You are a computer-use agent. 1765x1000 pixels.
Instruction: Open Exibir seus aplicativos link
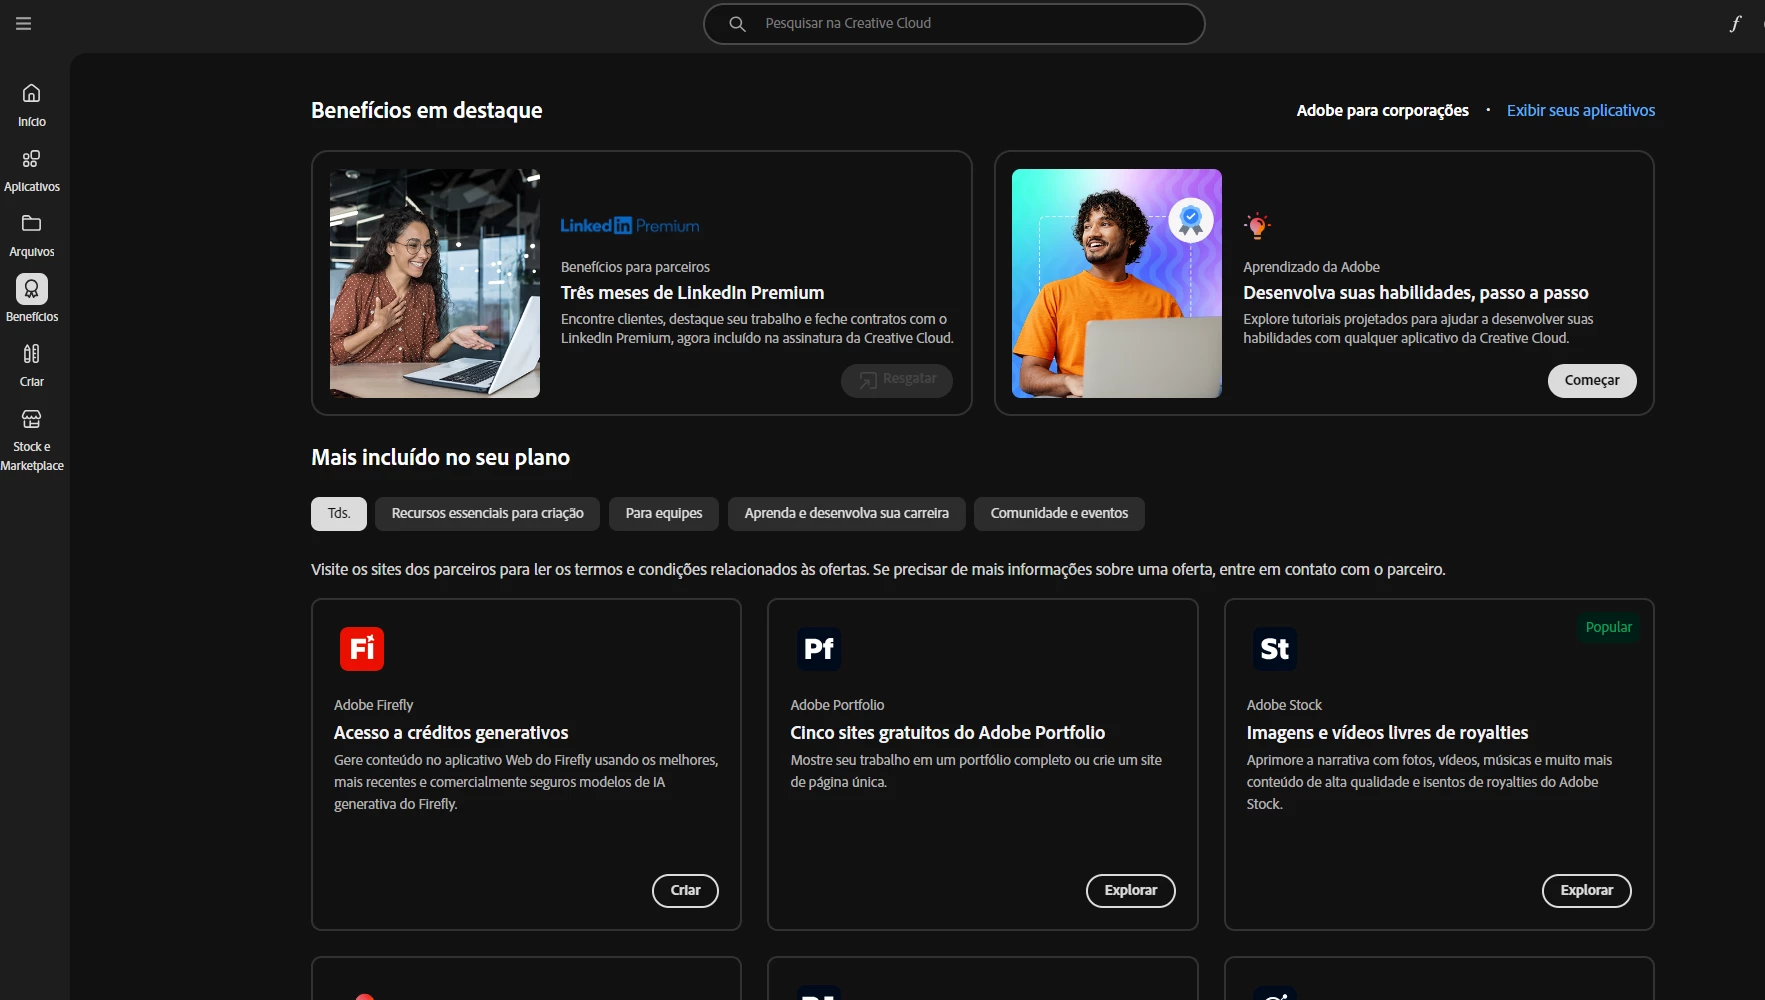pyautogui.click(x=1581, y=111)
